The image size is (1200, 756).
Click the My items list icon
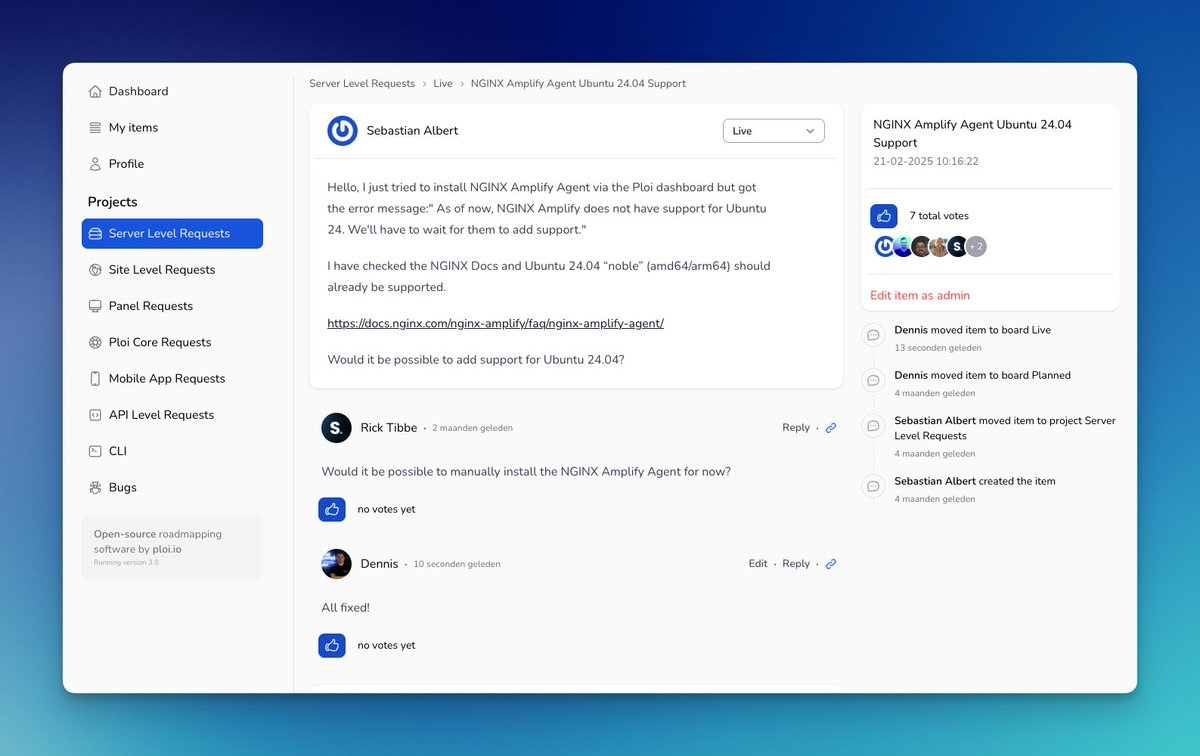95,128
